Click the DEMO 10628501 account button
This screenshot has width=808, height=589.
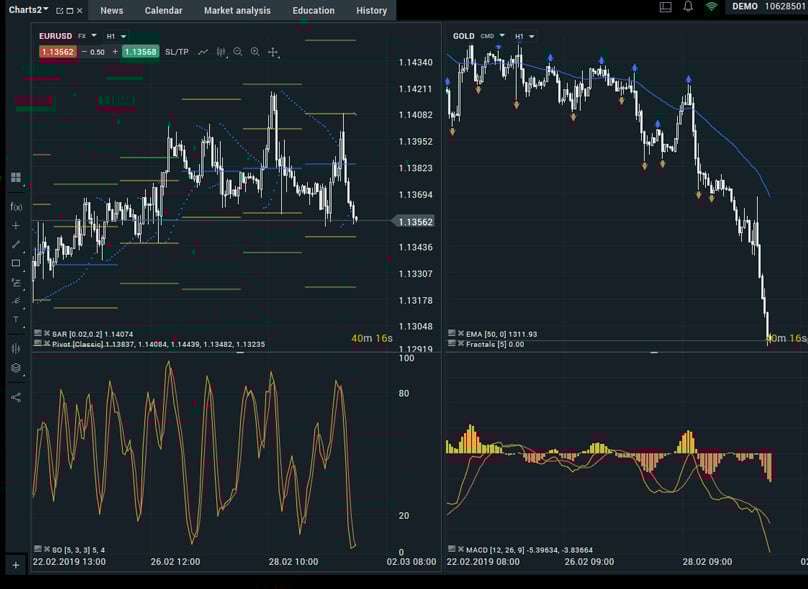tap(768, 7)
